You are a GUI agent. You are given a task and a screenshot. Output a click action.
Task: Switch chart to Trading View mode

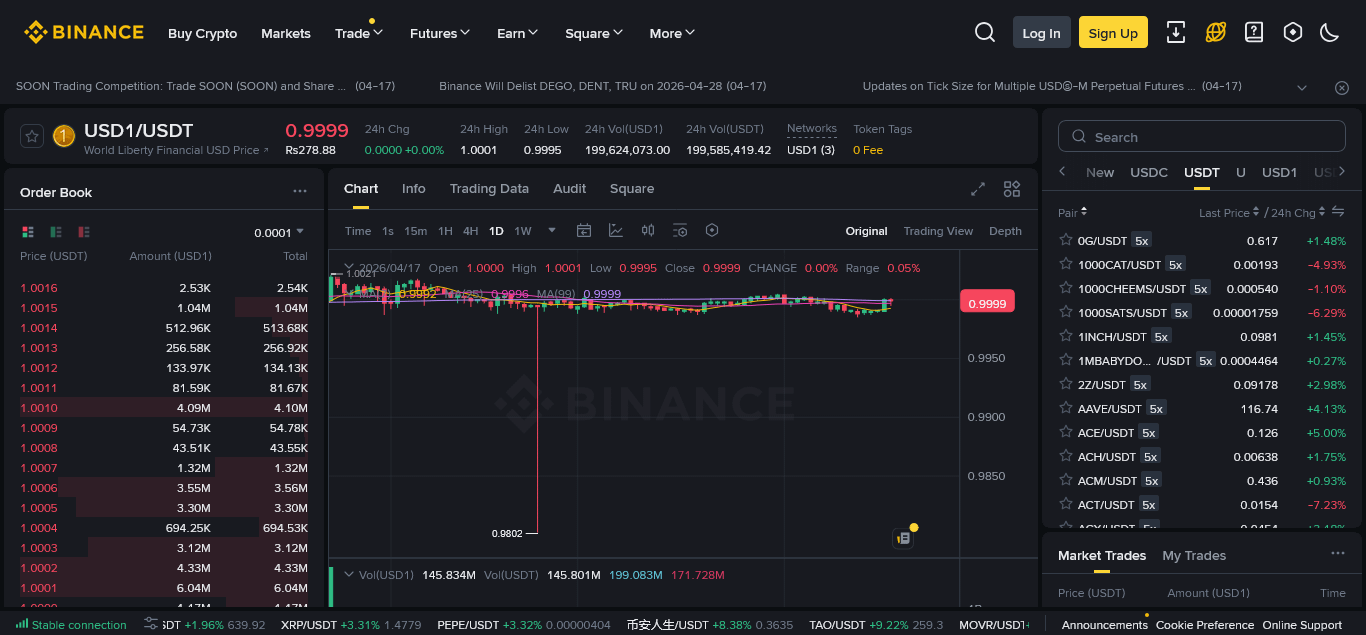tap(938, 231)
